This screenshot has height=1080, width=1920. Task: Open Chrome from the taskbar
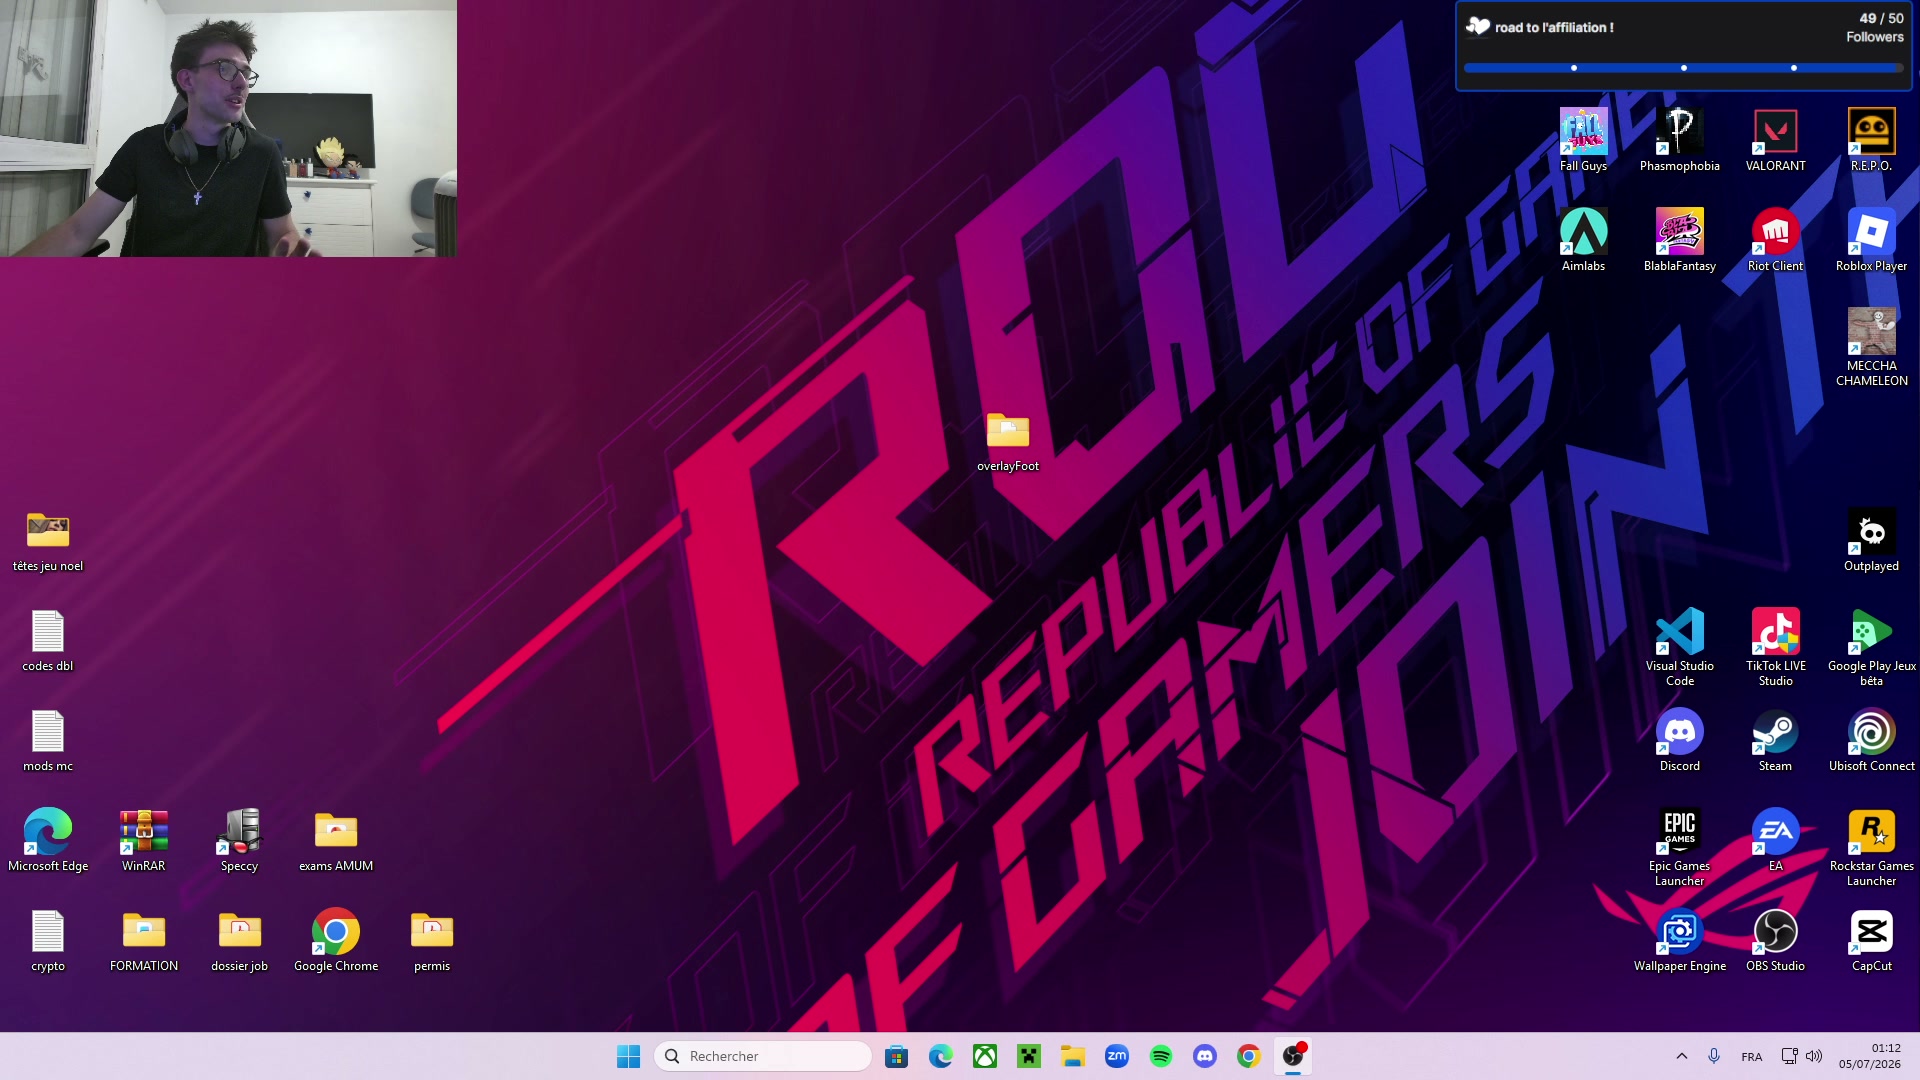(1249, 1056)
